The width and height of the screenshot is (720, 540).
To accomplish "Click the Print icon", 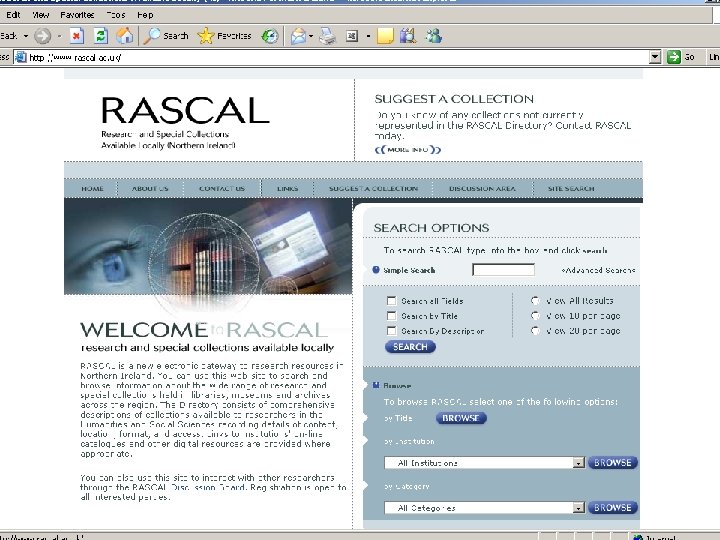I will (327, 36).
